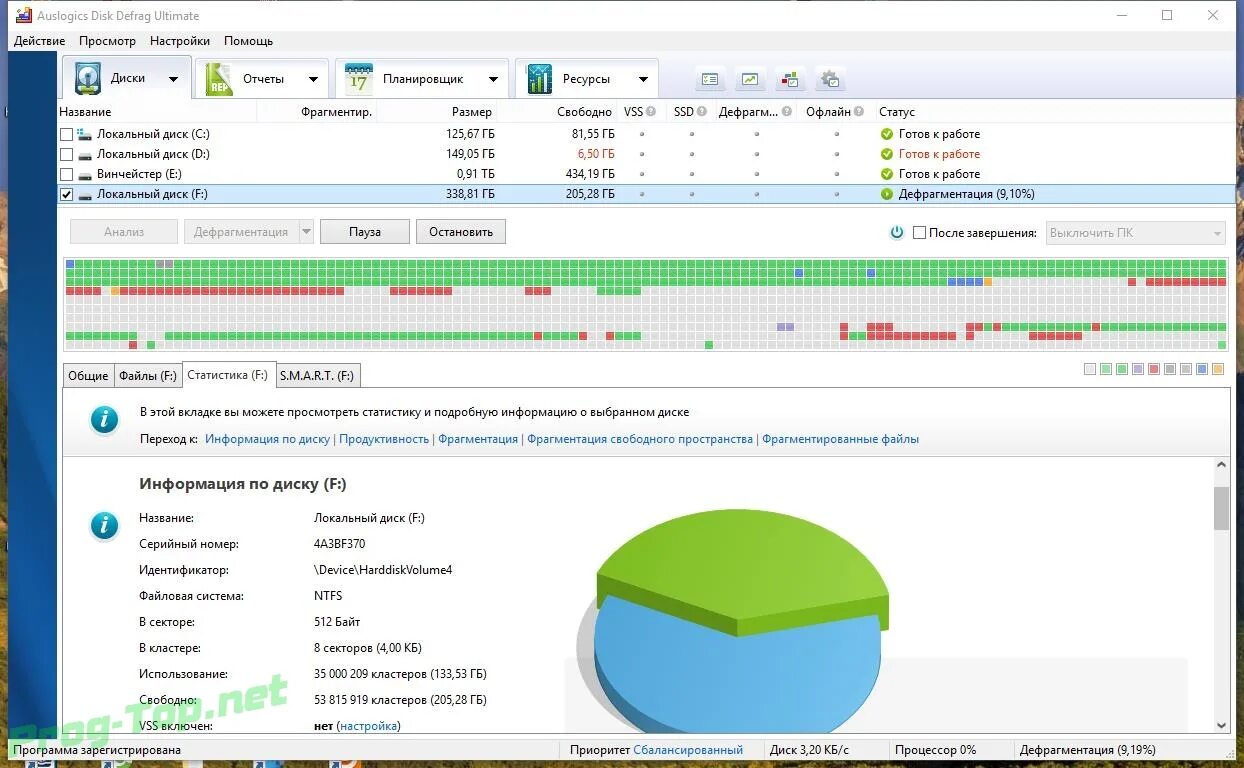Screen dimensions: 1244x768
Task: Click the help icon next to SSD
Action: pyautogui.click(x=702, y=112)
